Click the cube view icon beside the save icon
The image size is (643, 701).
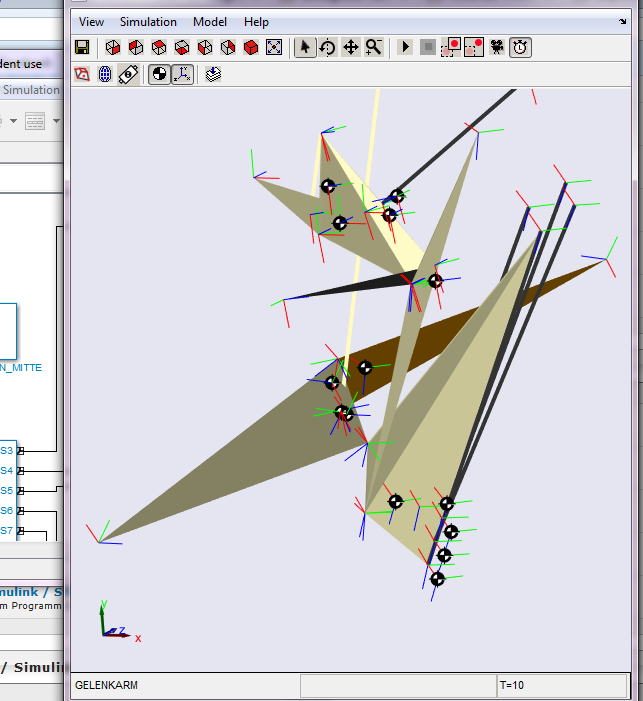[113, 47]
